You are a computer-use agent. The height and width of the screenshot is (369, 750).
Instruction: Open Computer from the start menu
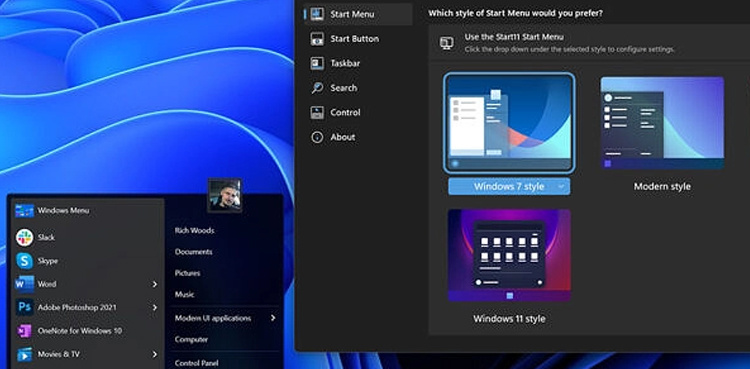pos(191,340)
